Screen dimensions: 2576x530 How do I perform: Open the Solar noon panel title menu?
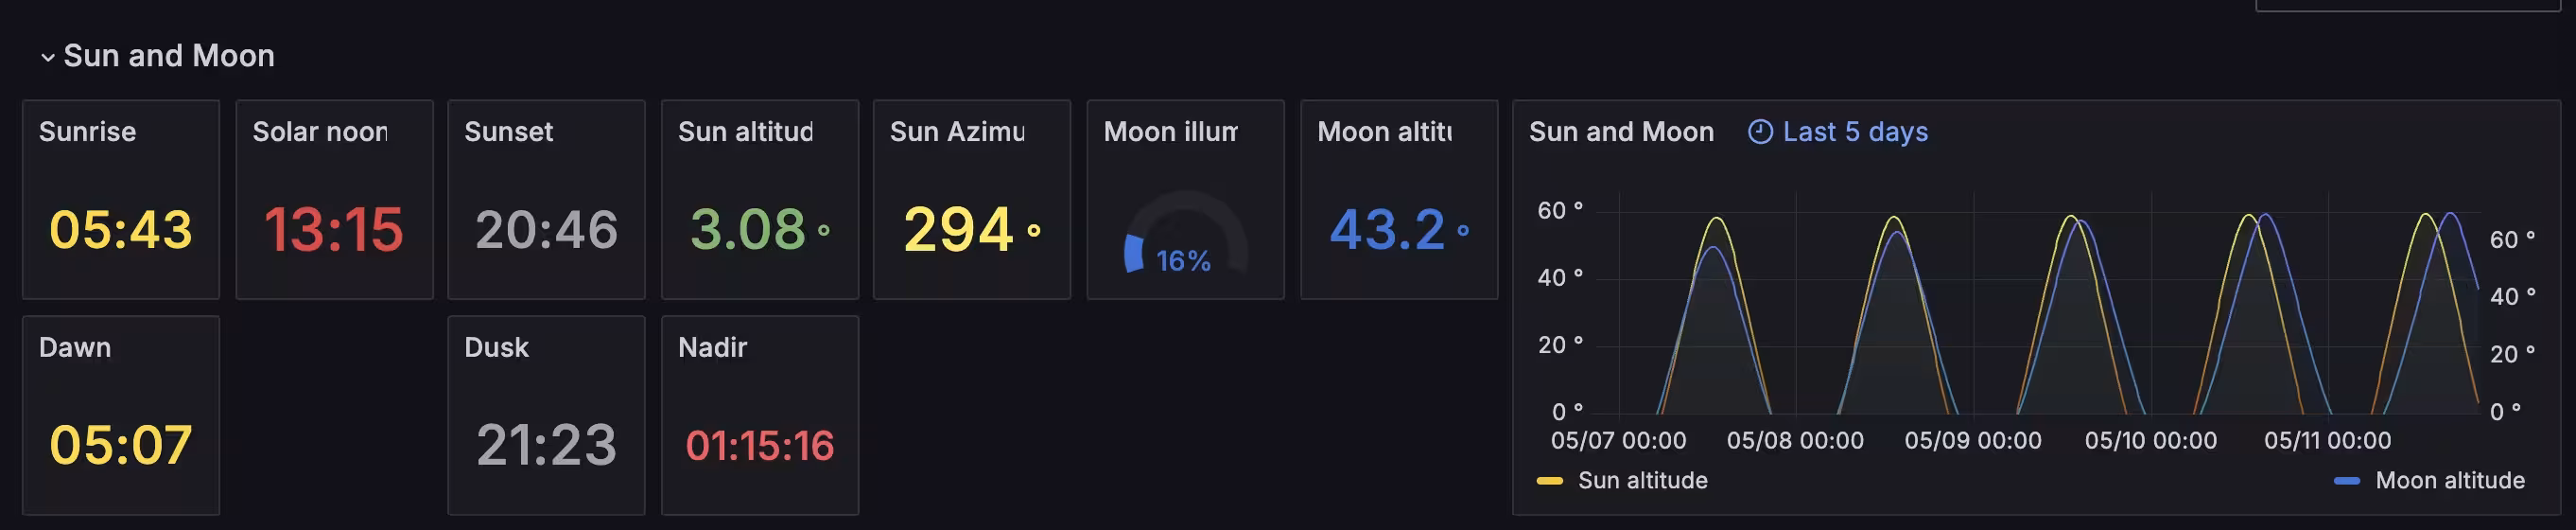320,132
